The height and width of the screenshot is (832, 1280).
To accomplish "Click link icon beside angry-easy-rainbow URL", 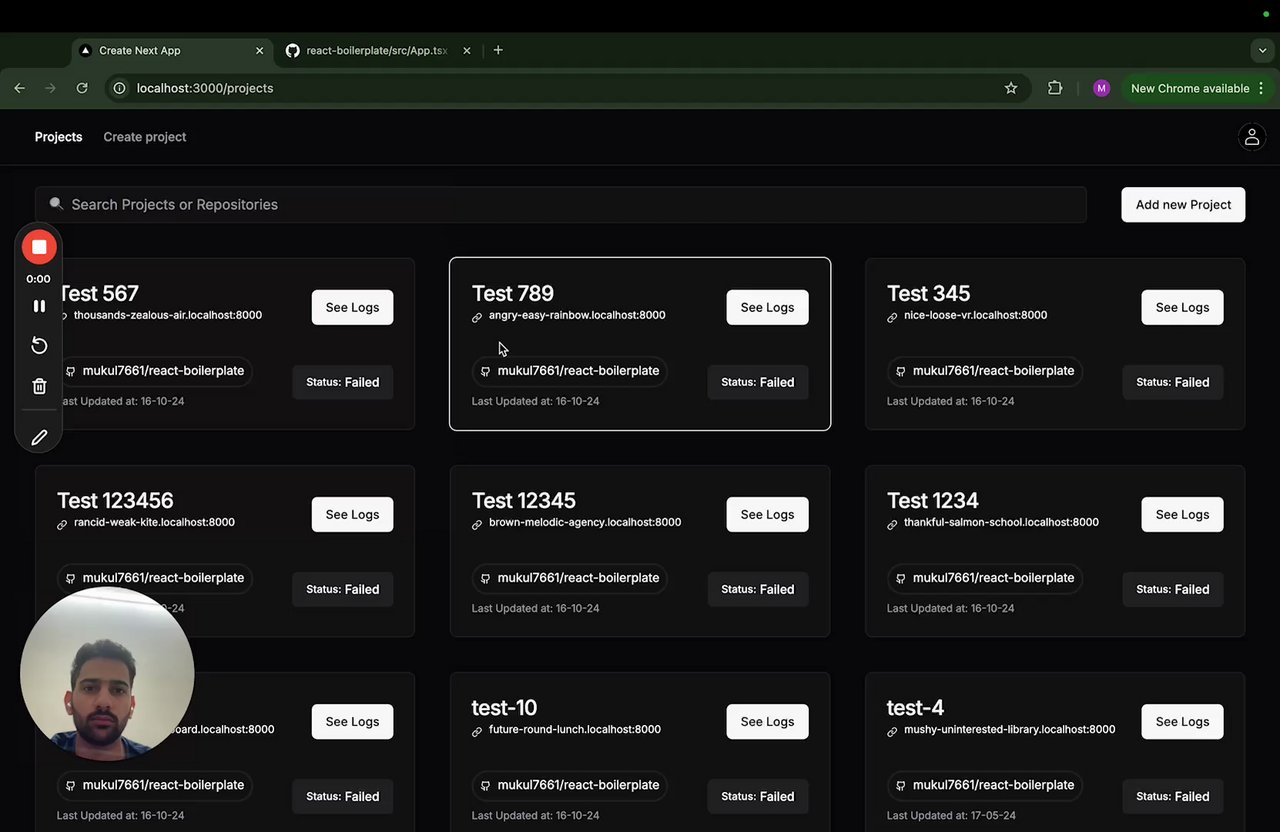I will click(477, 317).
